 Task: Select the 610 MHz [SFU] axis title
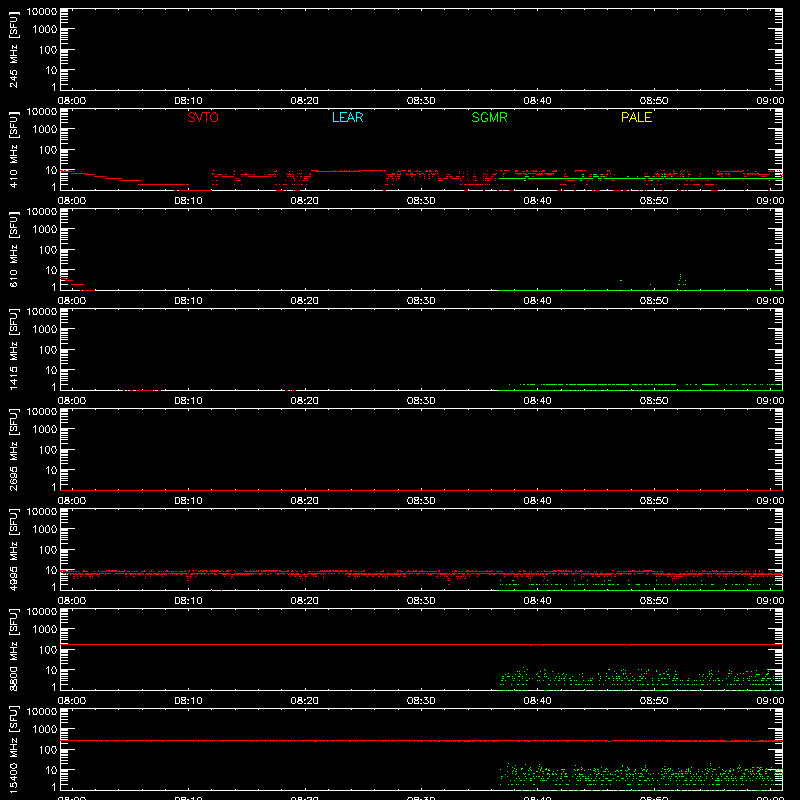pos(13,250)
